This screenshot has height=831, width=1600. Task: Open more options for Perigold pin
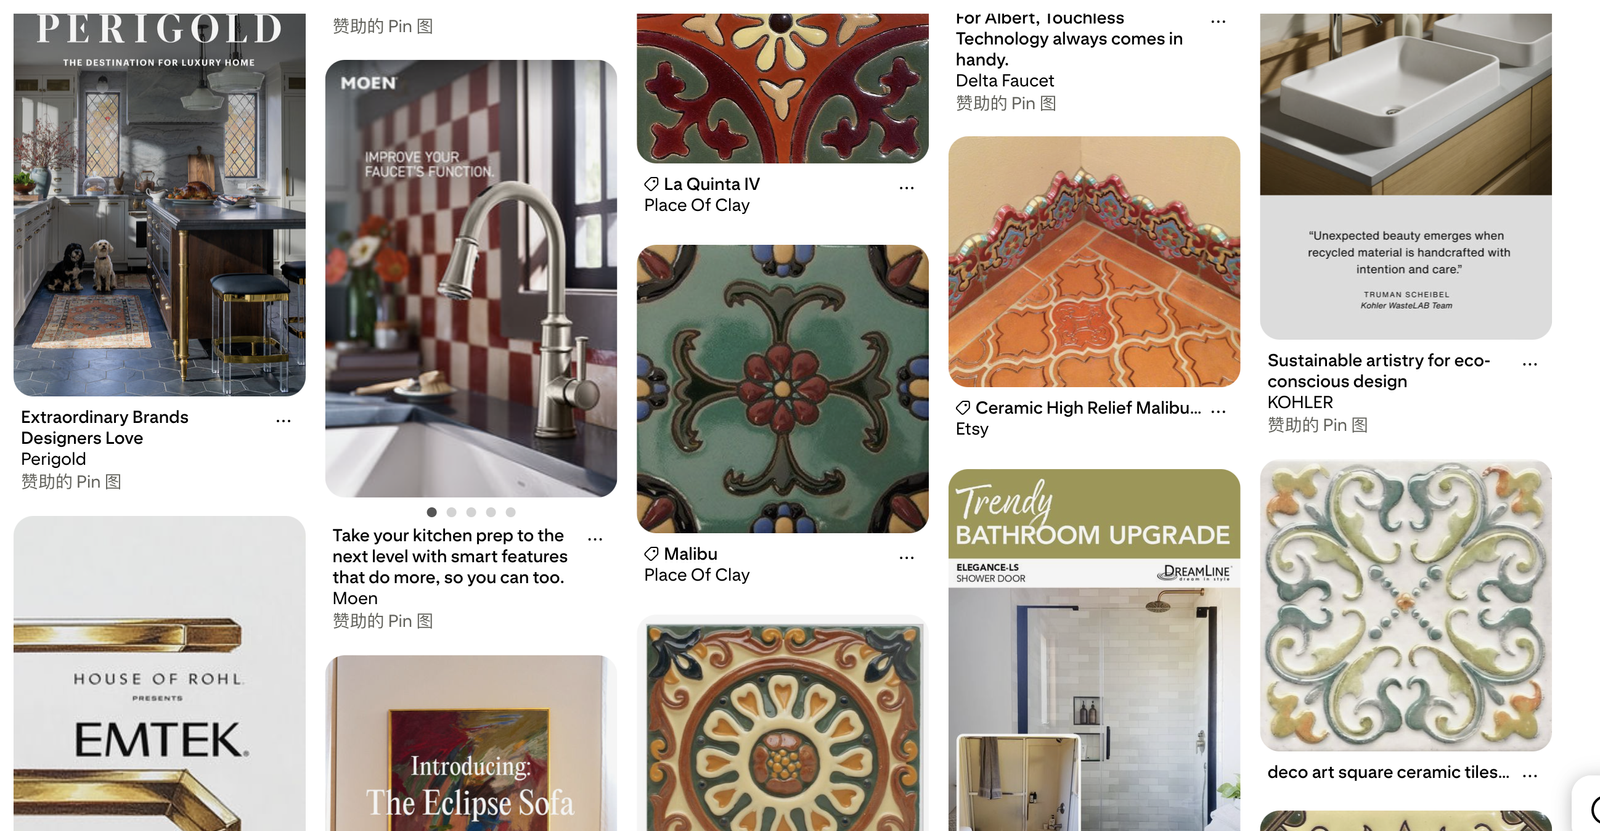284,421
